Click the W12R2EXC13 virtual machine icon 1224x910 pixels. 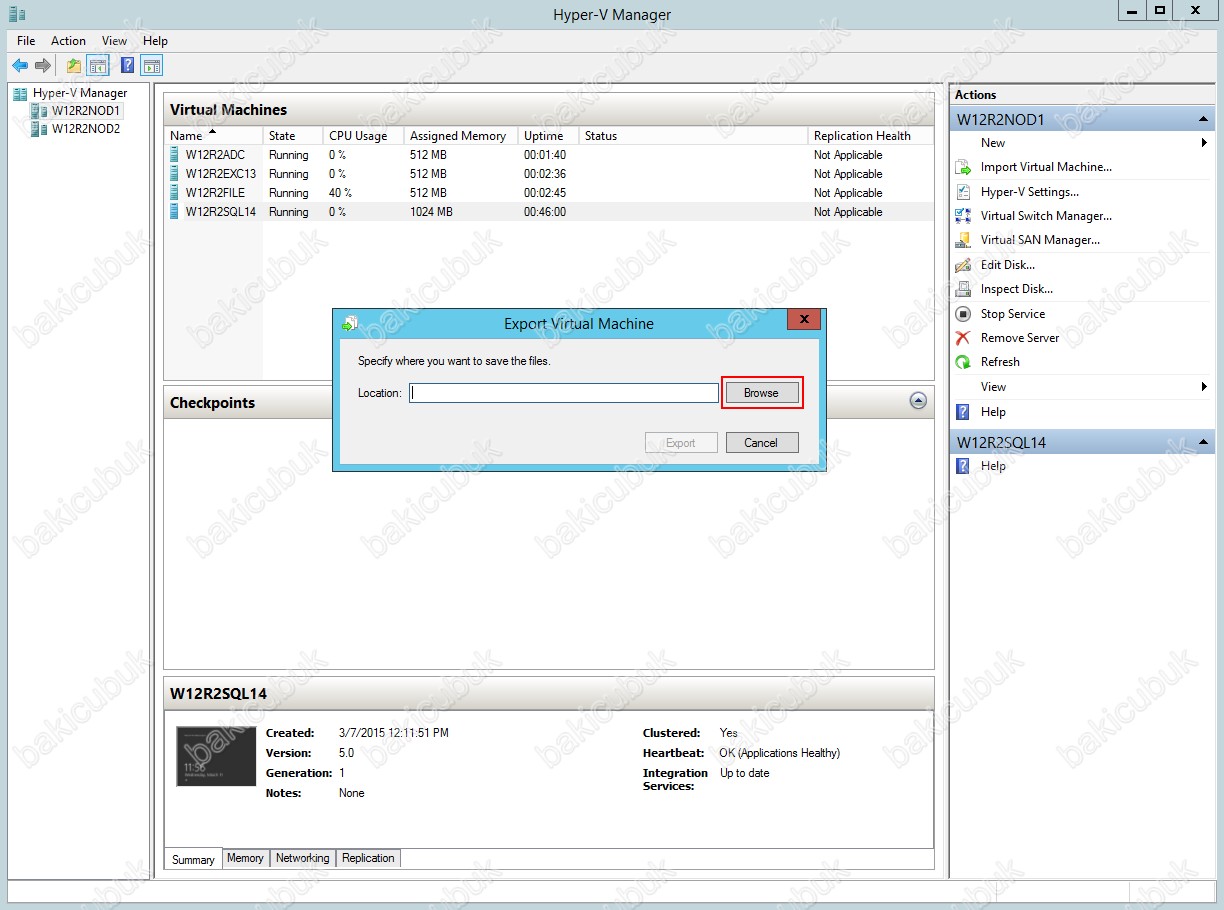(175, 174)
